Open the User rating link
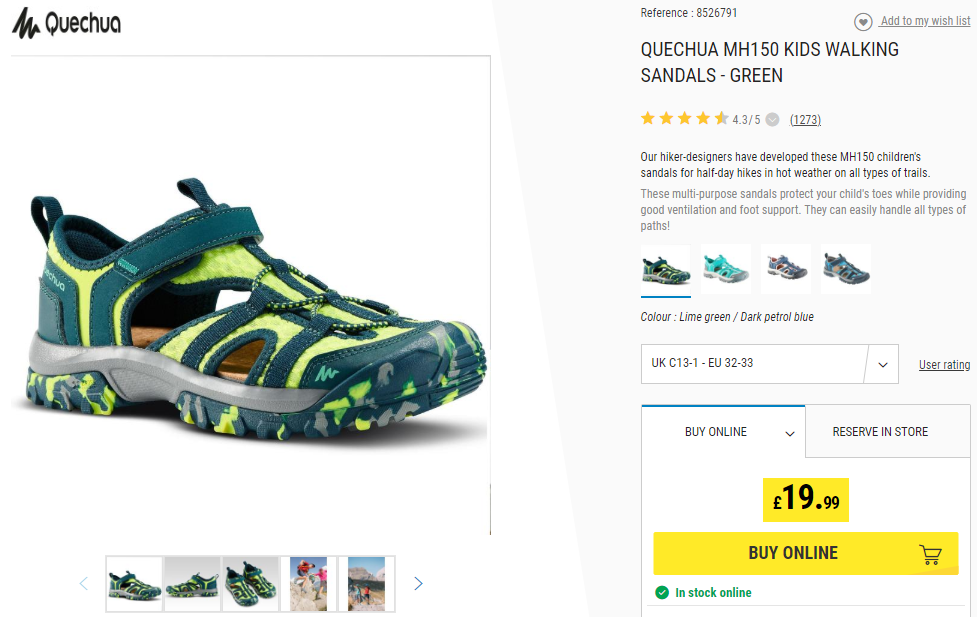977x617 pixels. (944, 365)
